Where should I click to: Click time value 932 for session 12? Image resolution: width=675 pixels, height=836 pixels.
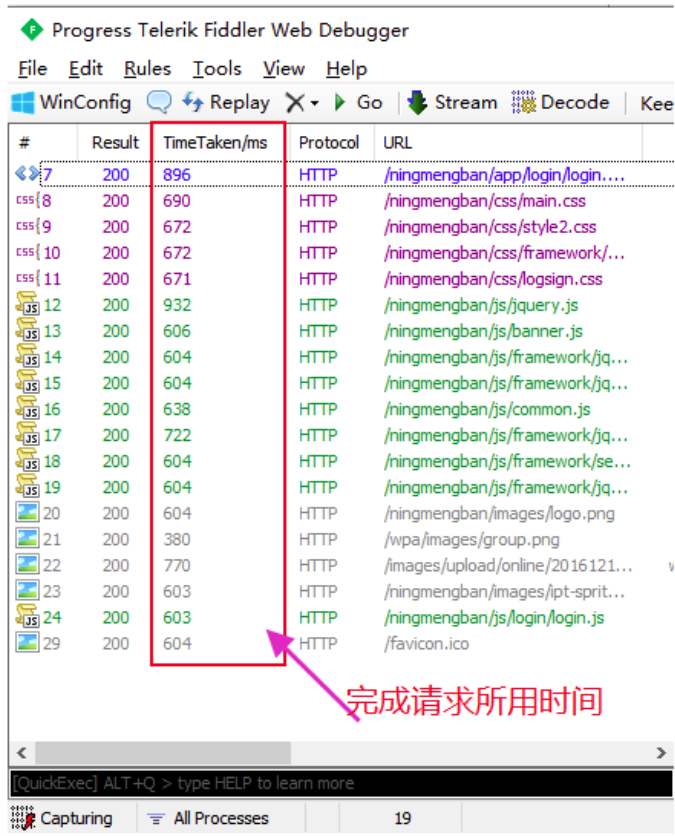[177, 305]
